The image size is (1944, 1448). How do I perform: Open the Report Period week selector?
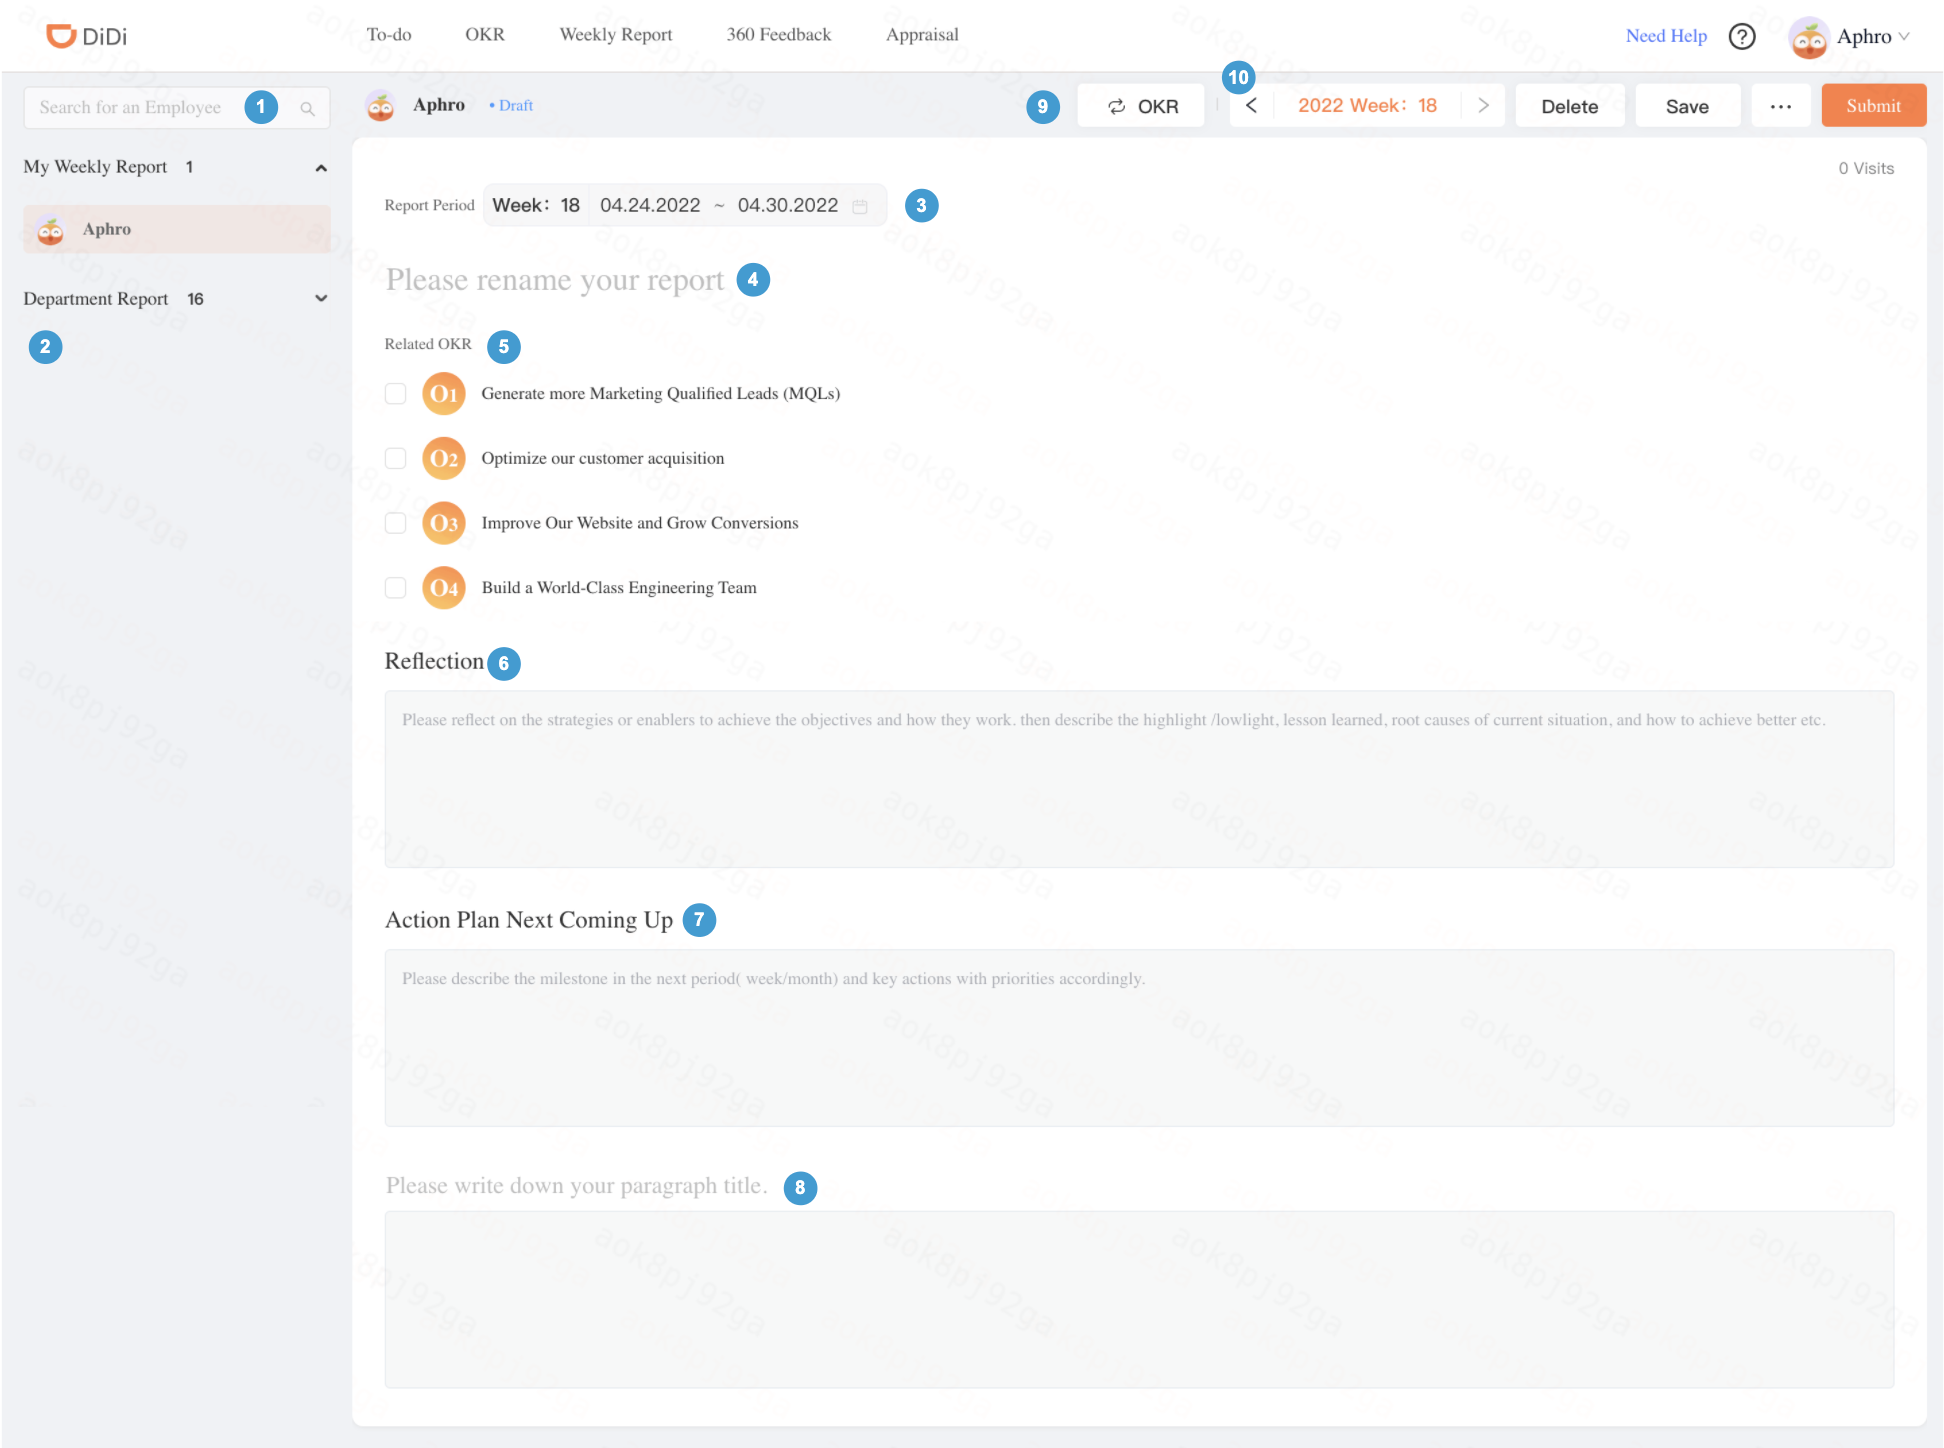pyautogui.click(x=536, y=205)
